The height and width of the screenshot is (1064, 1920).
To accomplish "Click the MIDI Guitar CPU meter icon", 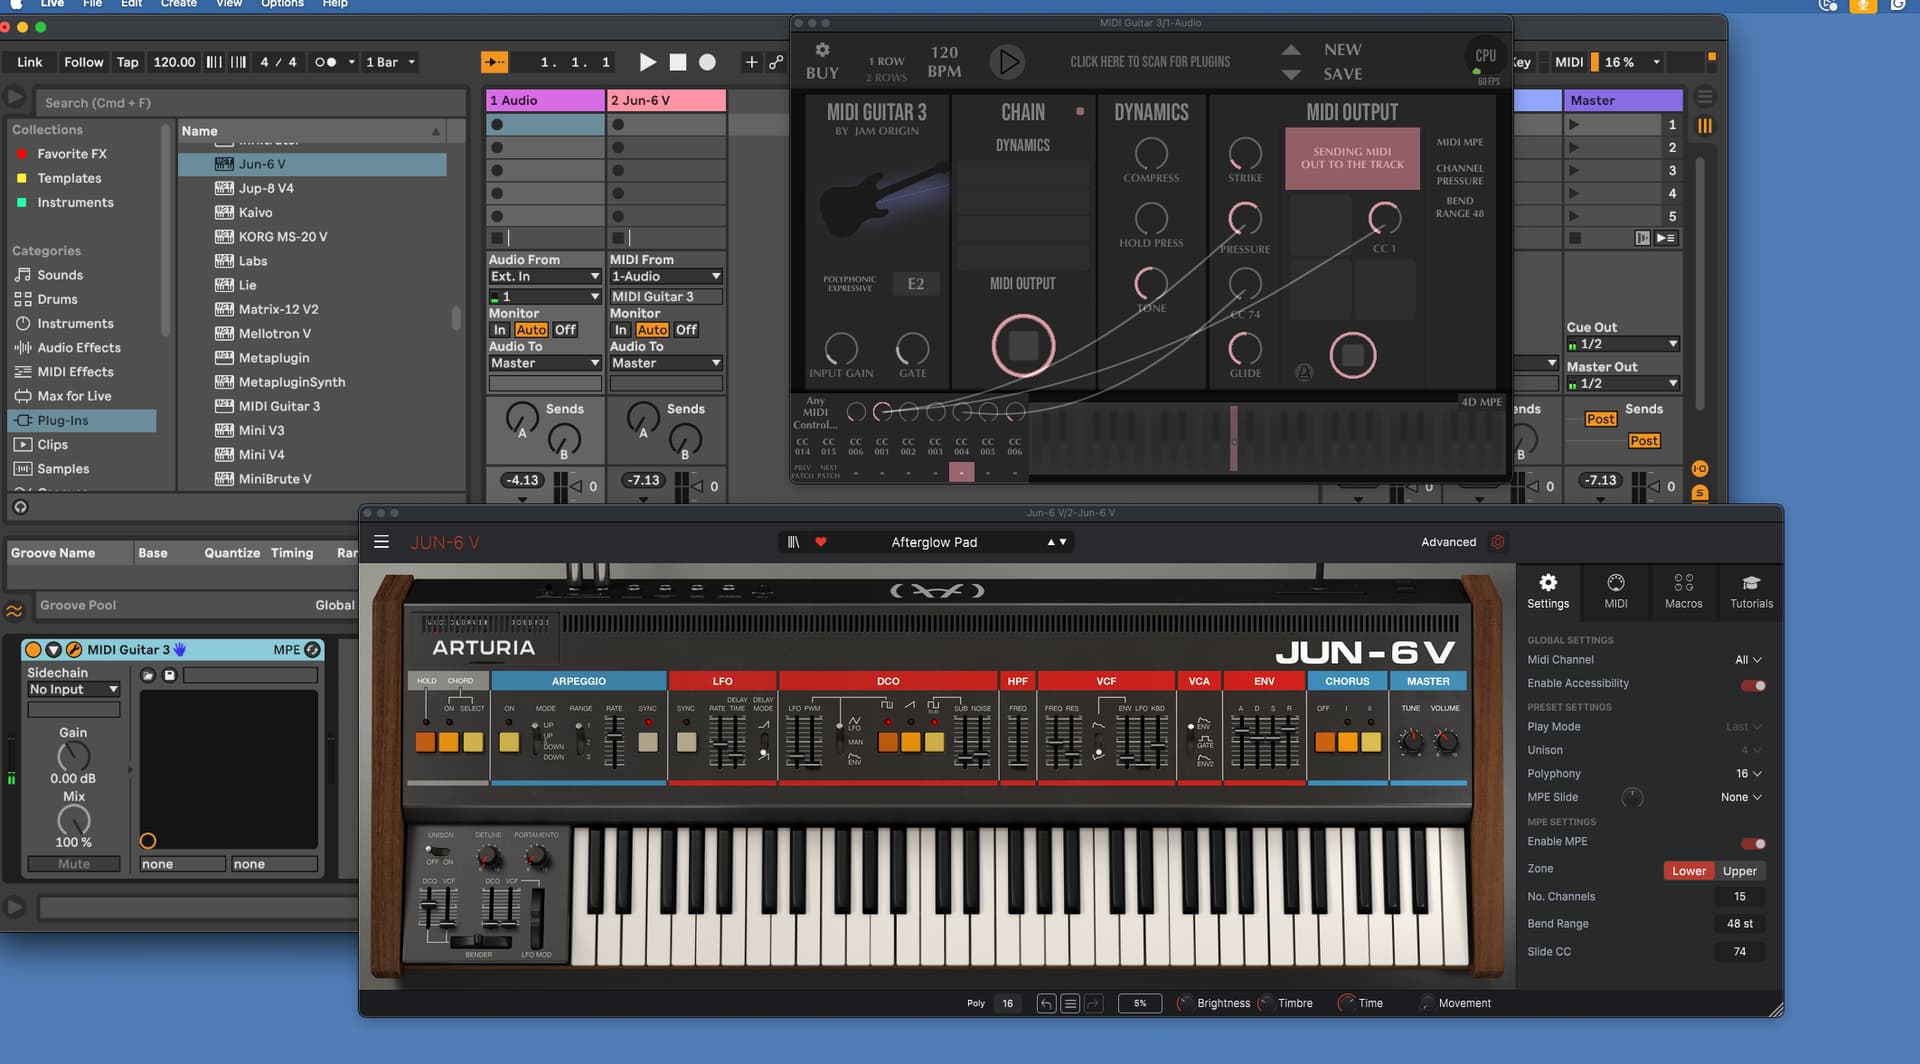I will pos(1485,58).
